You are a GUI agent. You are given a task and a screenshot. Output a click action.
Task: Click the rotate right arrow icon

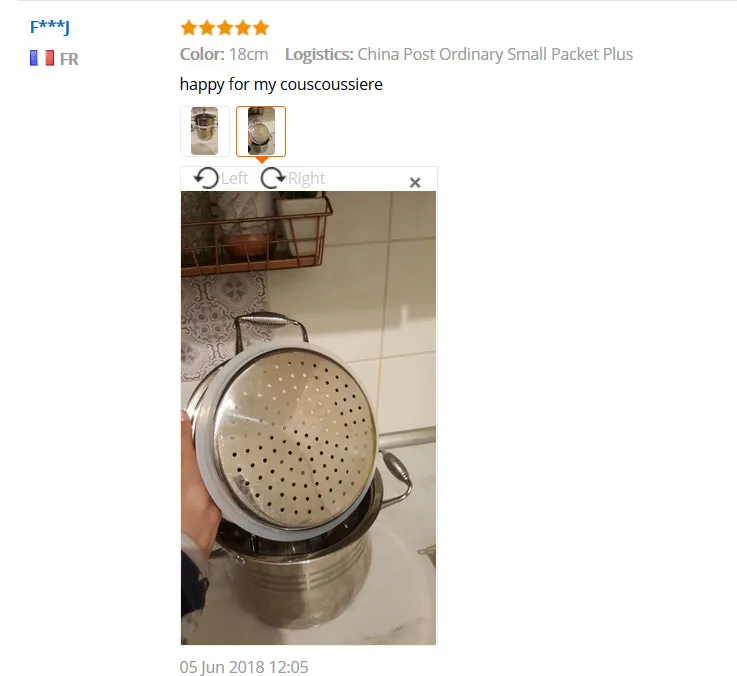(274, 178)
